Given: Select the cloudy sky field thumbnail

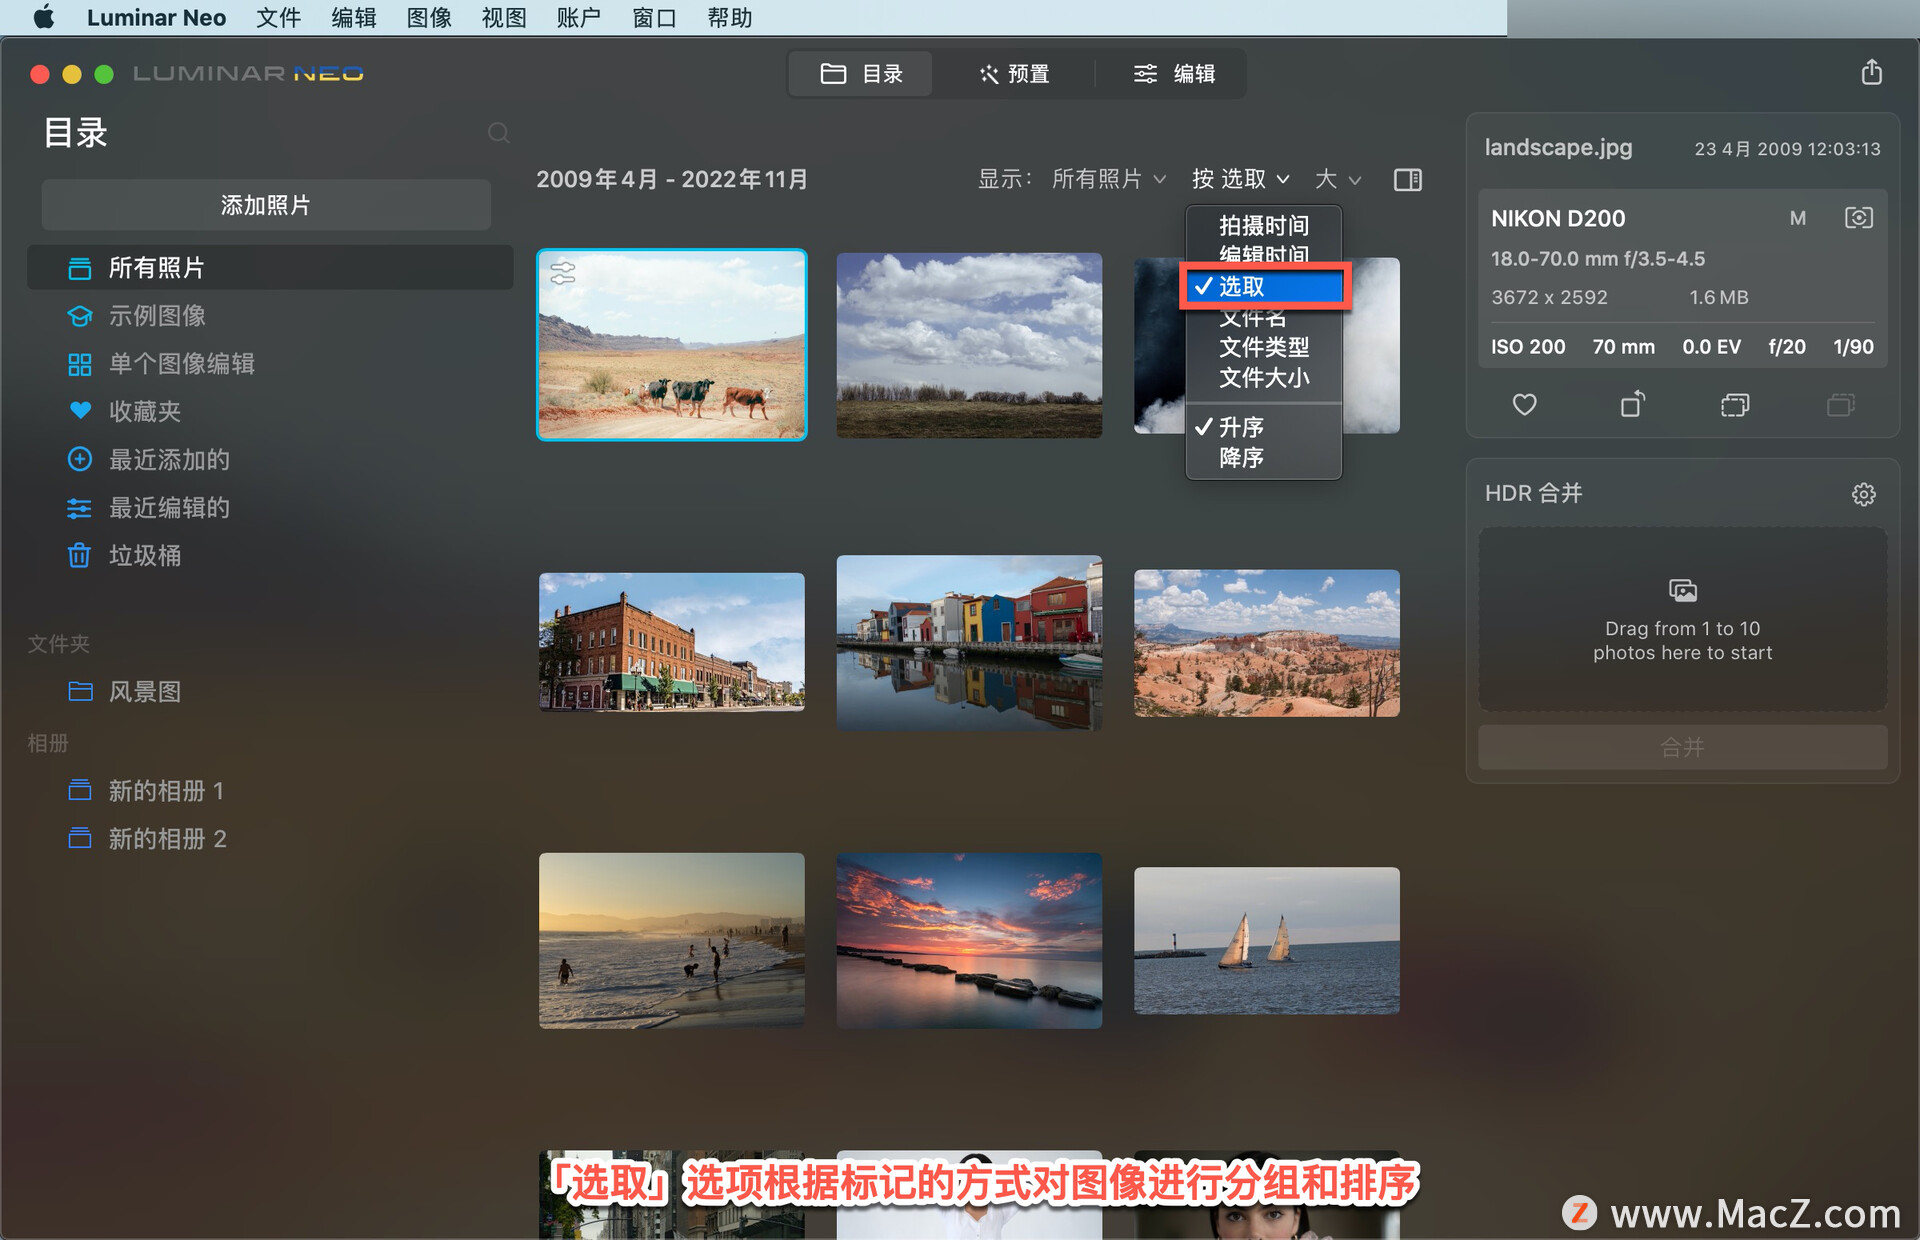Looking at the screenshot, I should pos(969,345).
